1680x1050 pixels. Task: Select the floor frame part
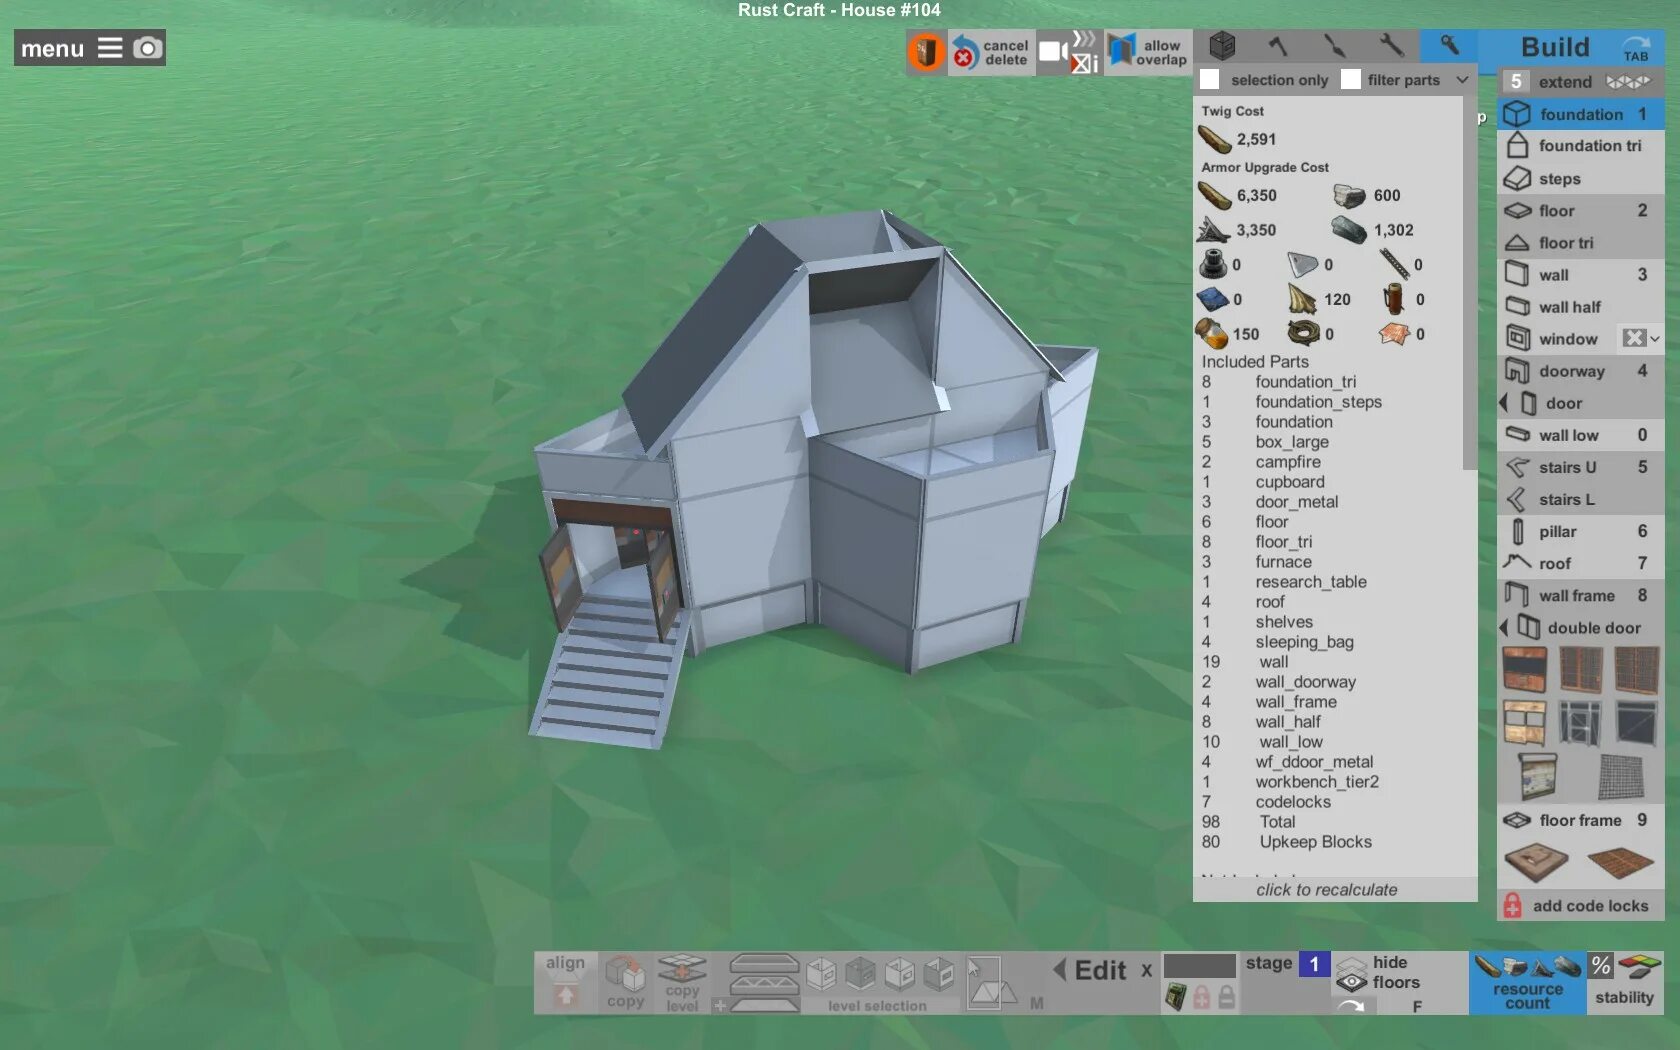point(1581,820)
